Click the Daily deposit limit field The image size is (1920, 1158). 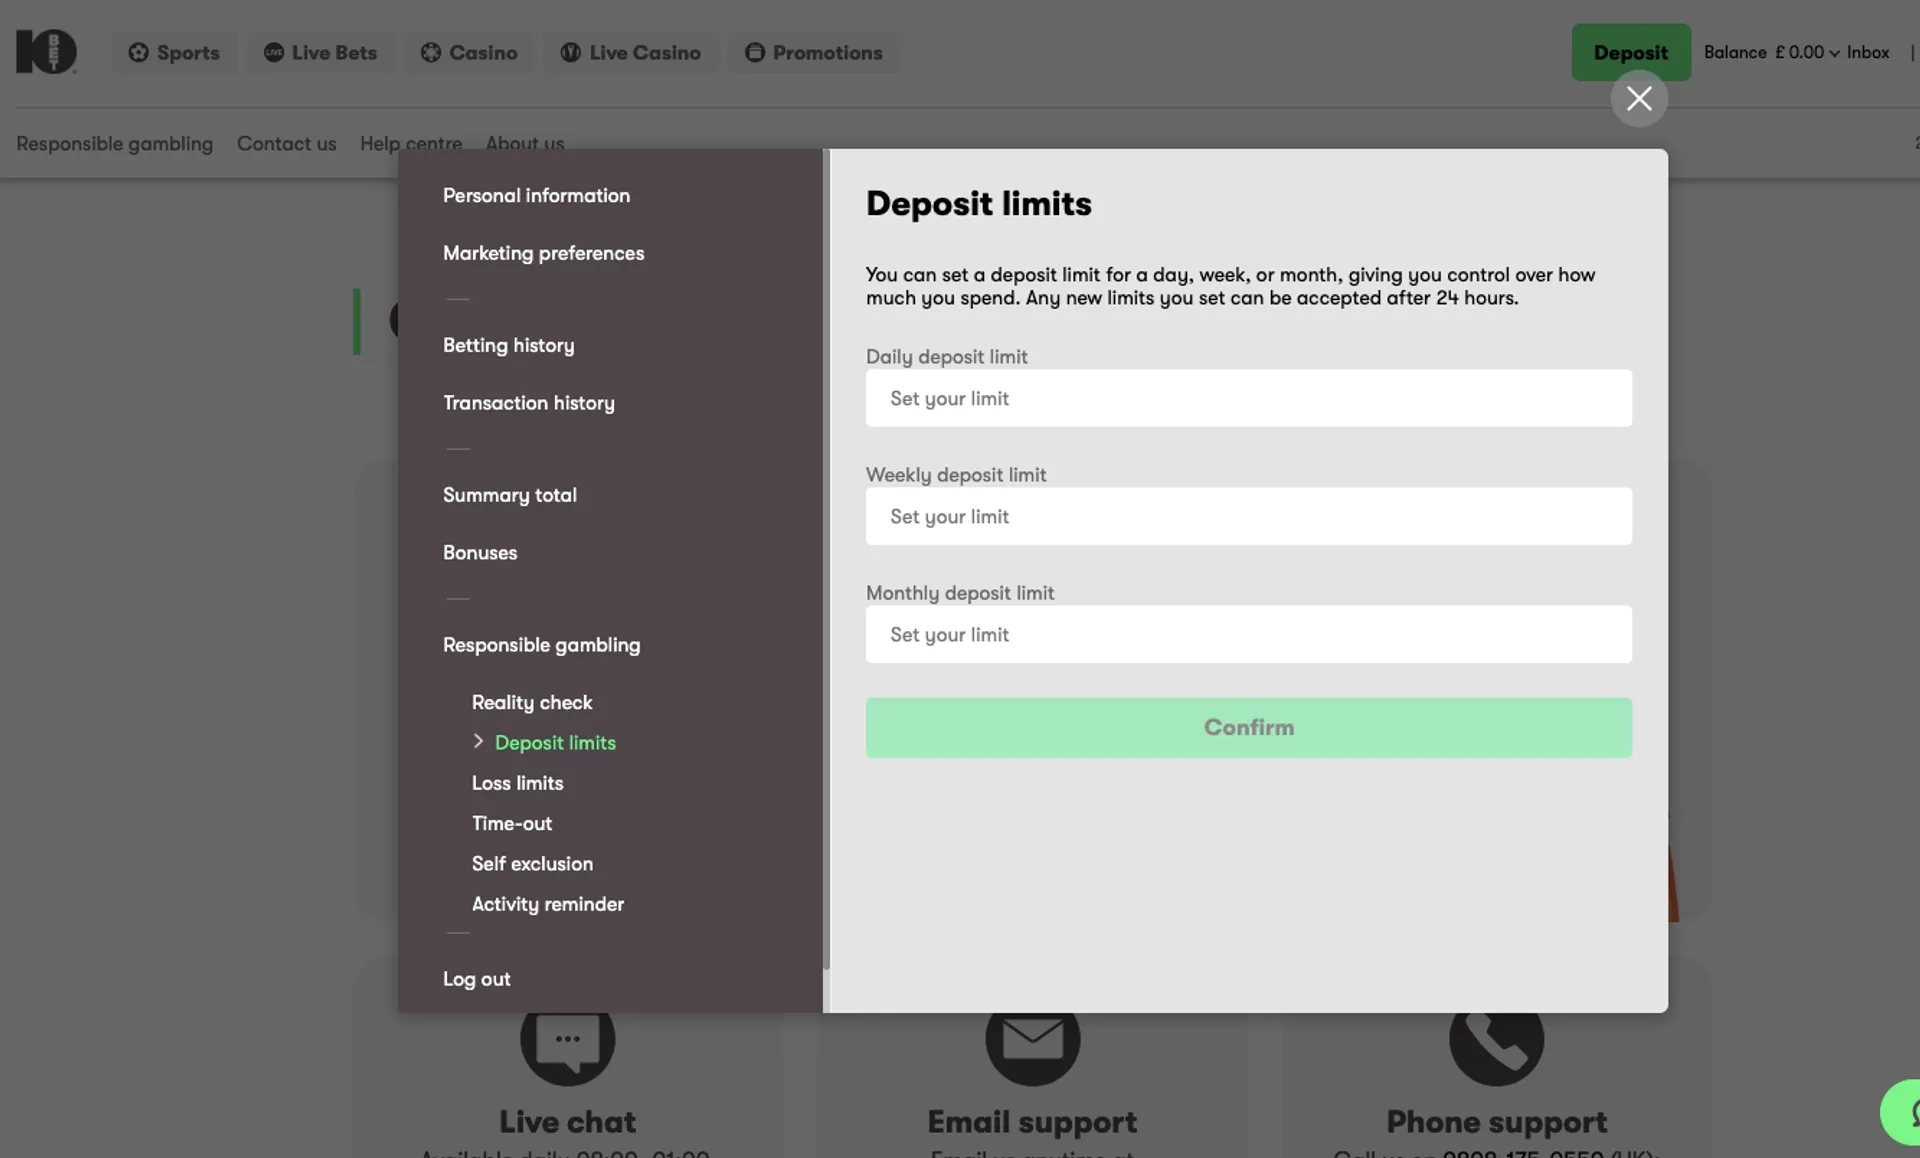click(1248, 398)
